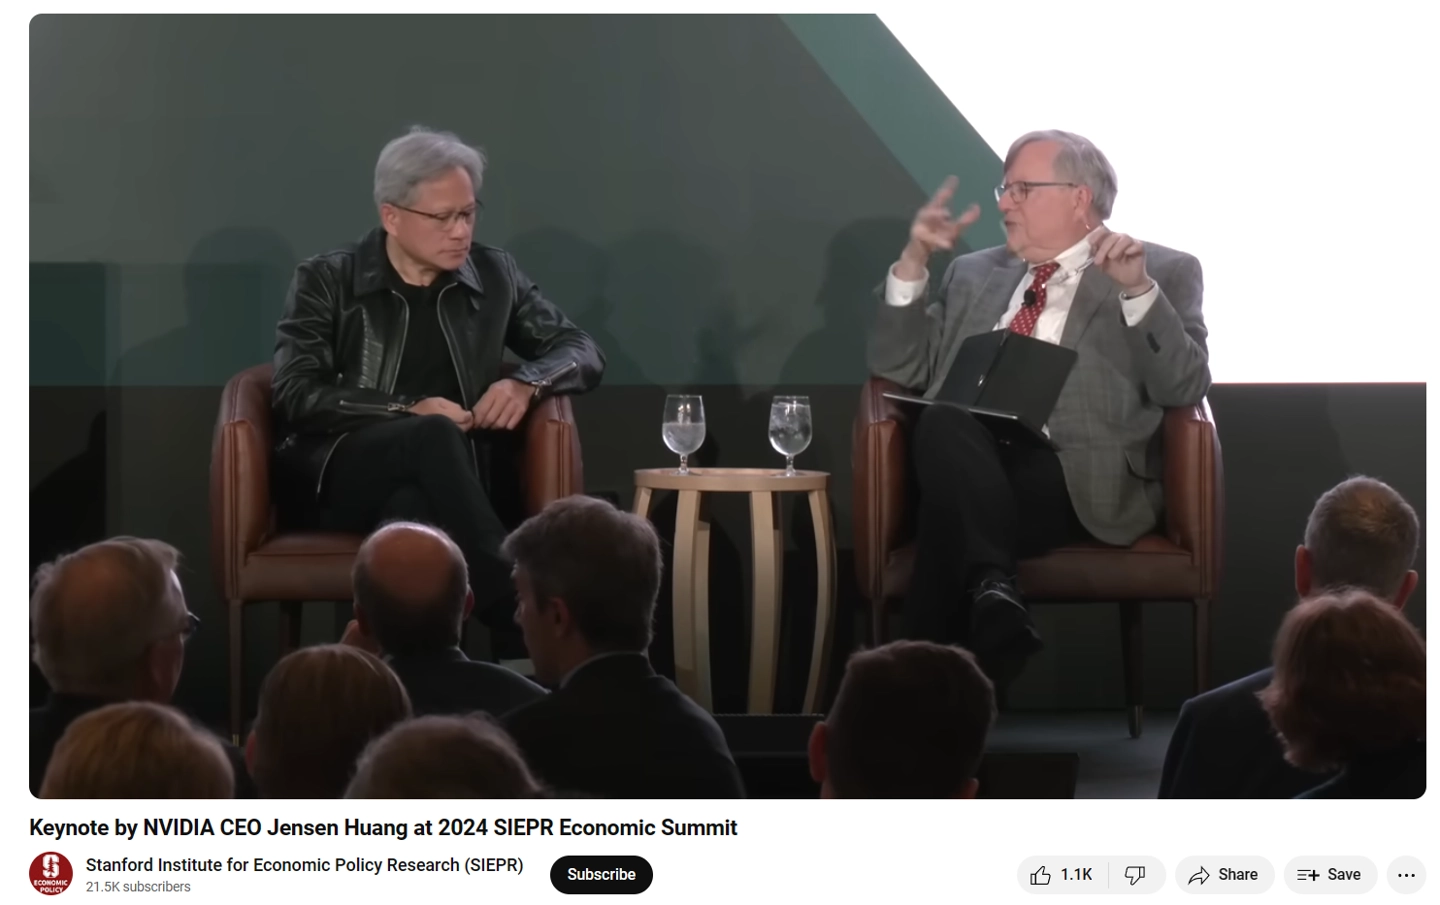The height and width of the screenshot is (905, 1440).
Task: Click the Save button label
Action: click(x=1344, y=875)
